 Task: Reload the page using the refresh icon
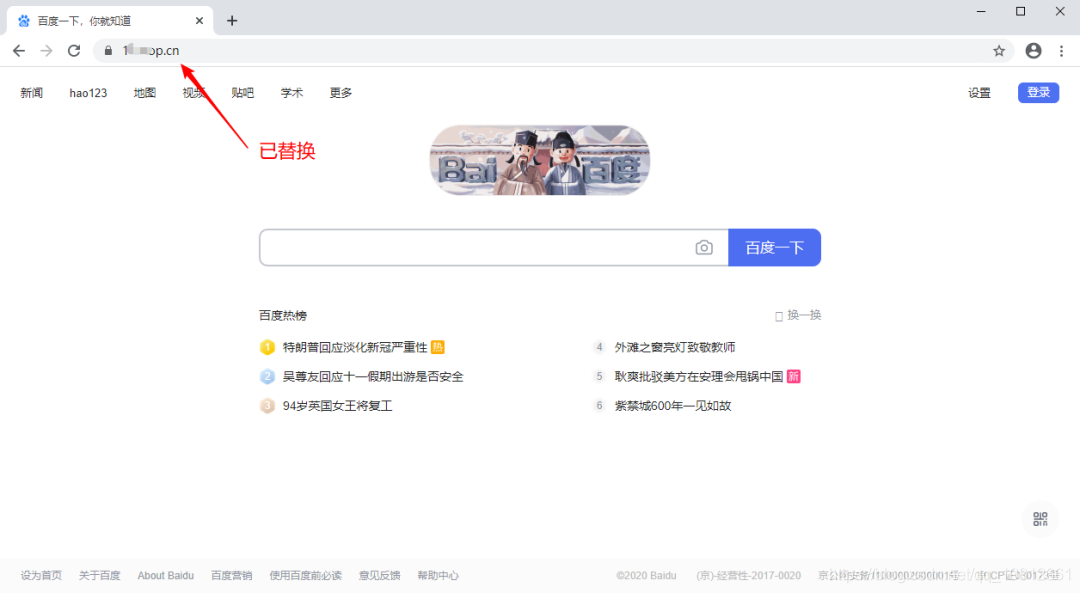(x=74, y=50)
